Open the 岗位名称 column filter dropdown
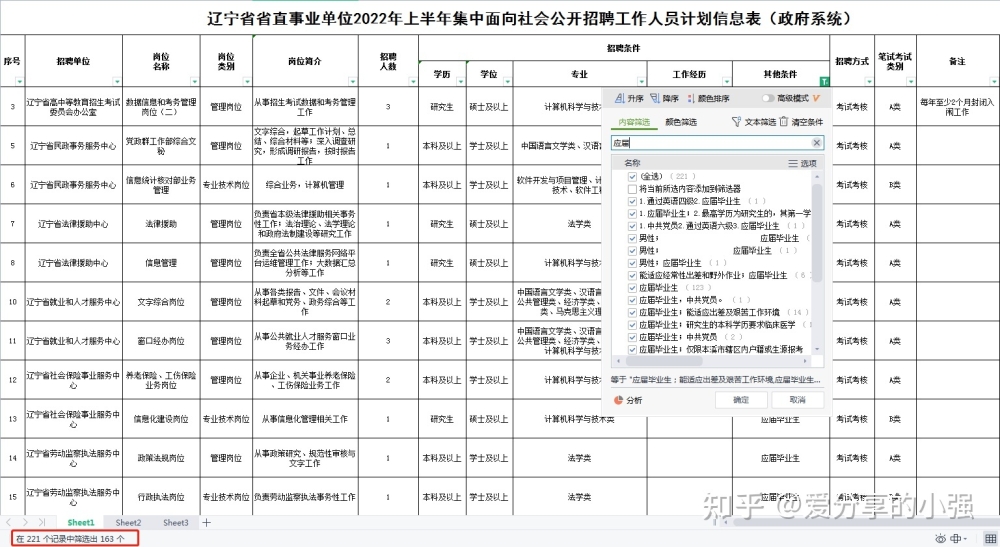The image size is (1000, 547). click(195, 82)
